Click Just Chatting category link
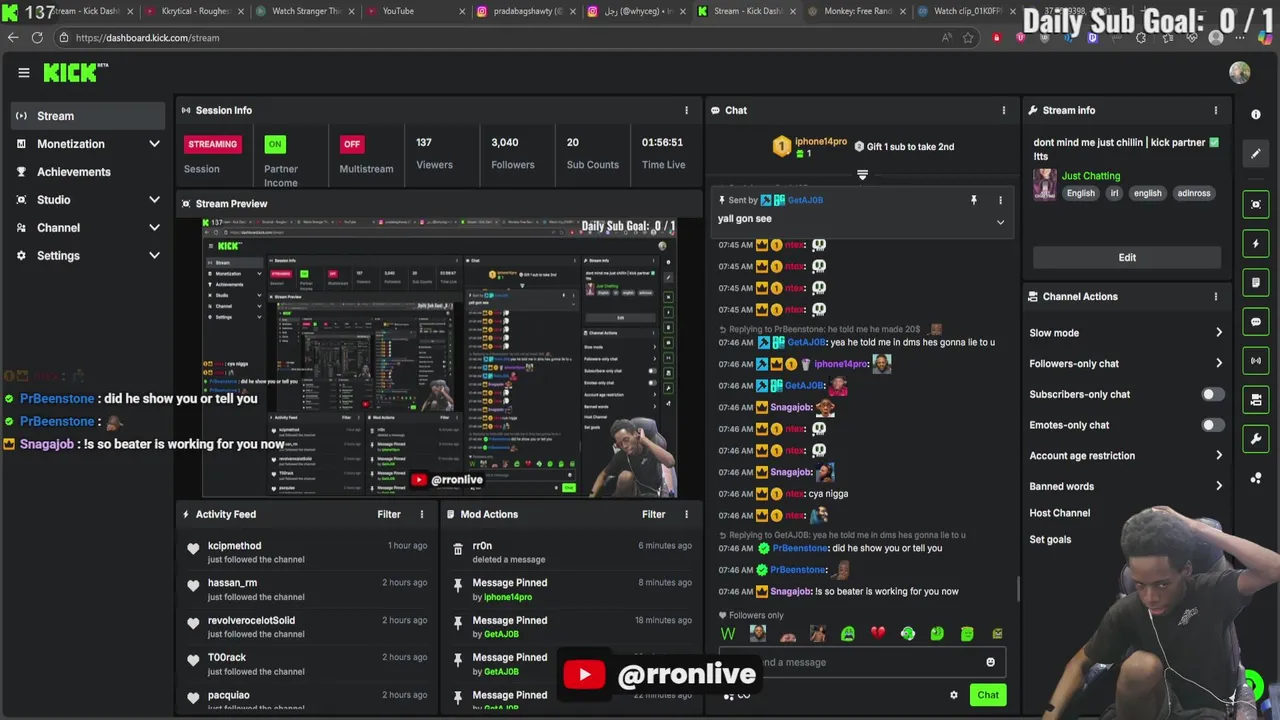Image resolution: width=1280 pixels, height=720 pixels. click(1091, 176)
